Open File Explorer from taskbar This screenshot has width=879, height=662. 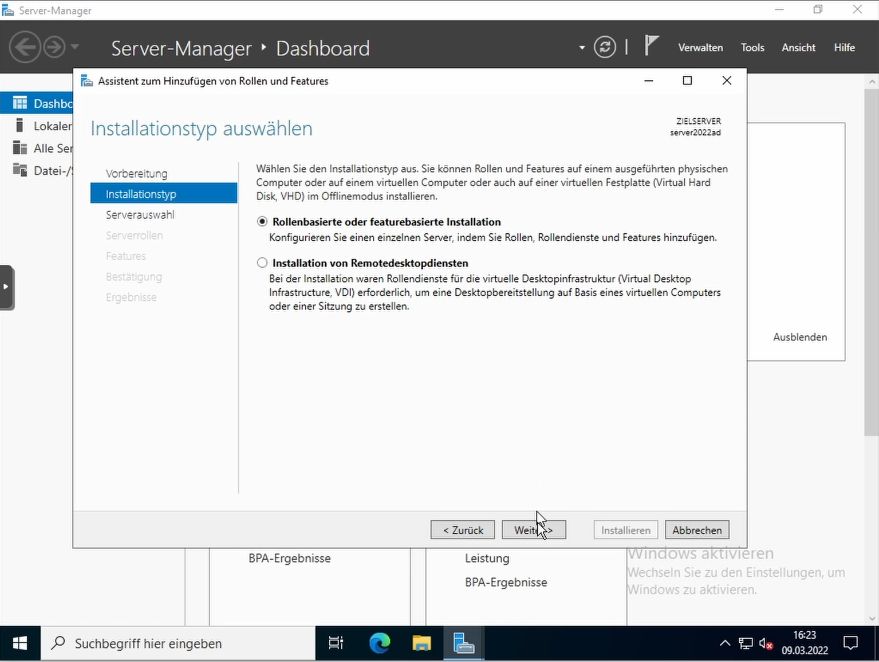coord(421,644)
